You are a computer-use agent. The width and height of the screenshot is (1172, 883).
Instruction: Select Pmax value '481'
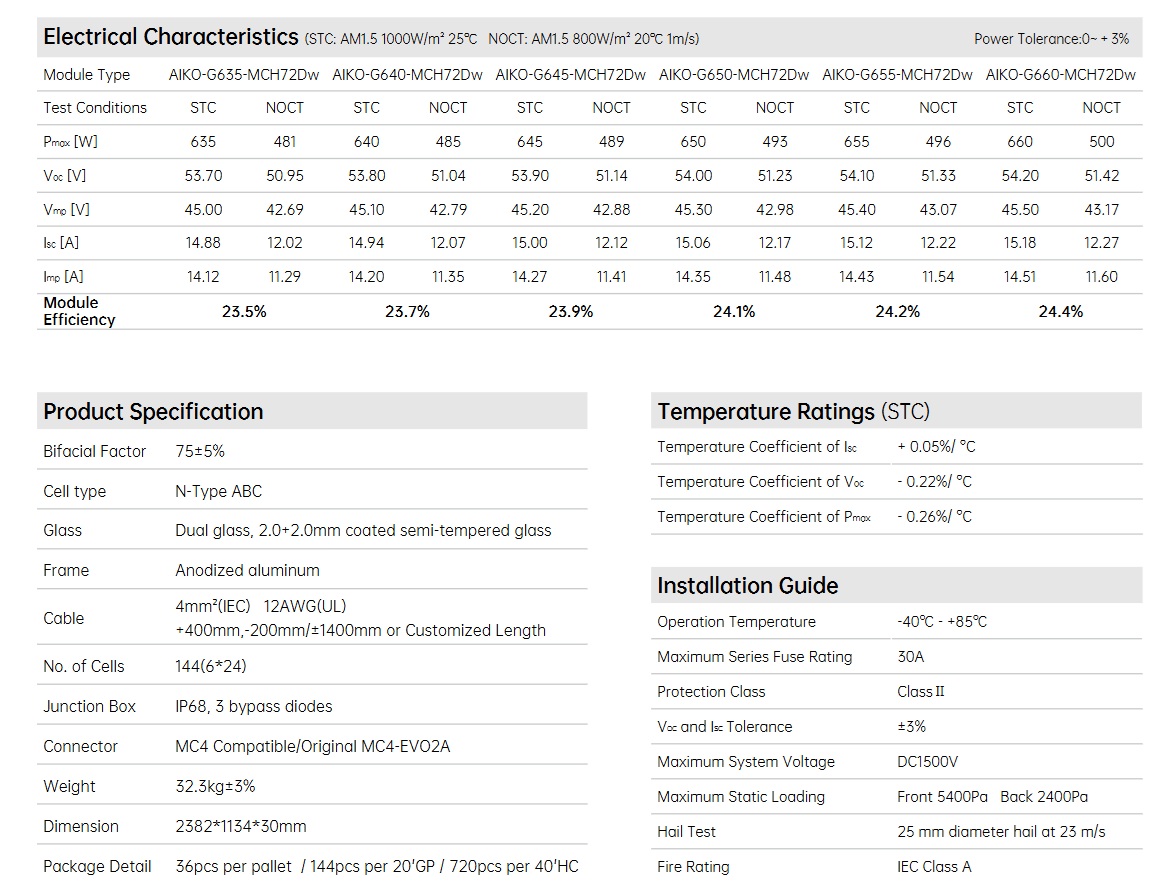click(285, 141)
